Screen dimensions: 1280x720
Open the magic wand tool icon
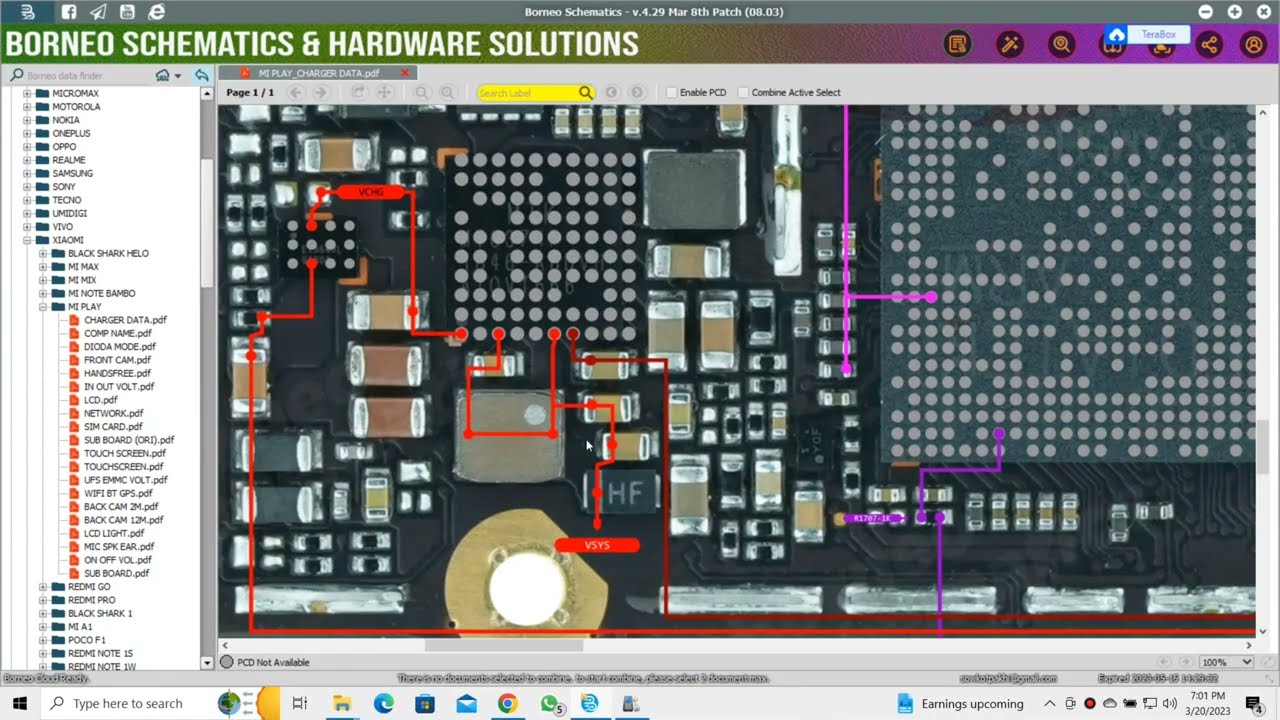click(x=1010, y=44)
